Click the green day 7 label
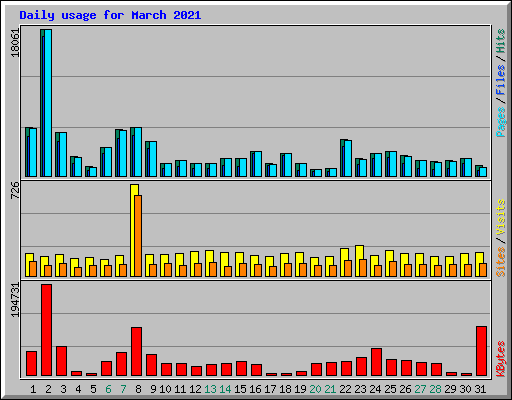The width and height of the screenshot is (512, 400). (123, 389)
